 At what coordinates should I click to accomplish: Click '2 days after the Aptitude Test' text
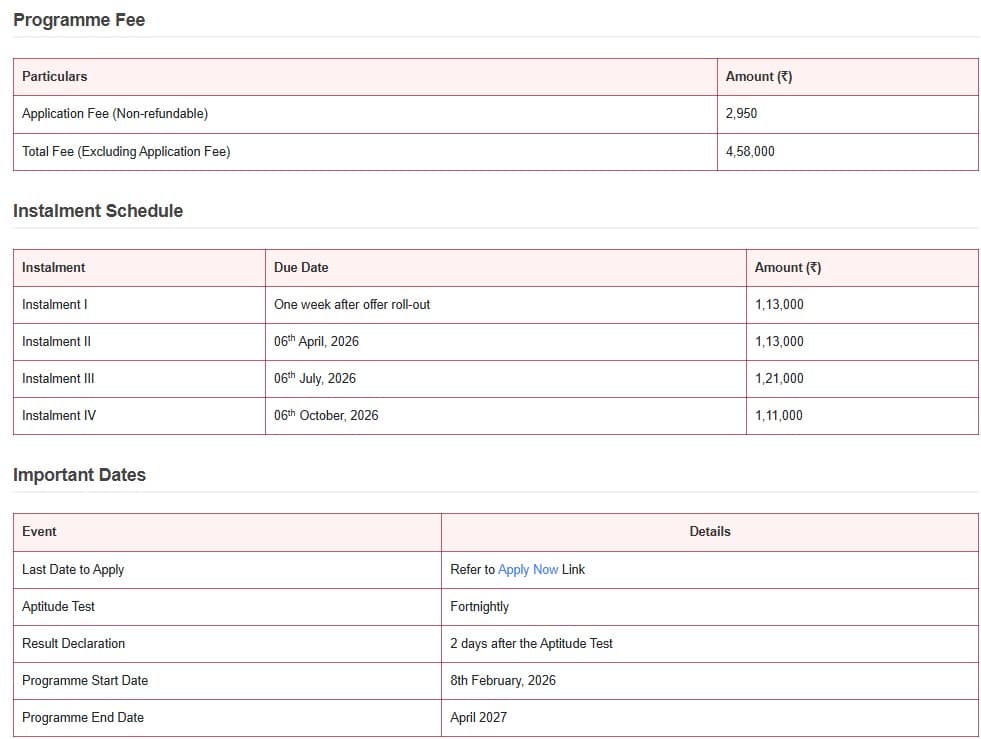click(x=531, y=644)
